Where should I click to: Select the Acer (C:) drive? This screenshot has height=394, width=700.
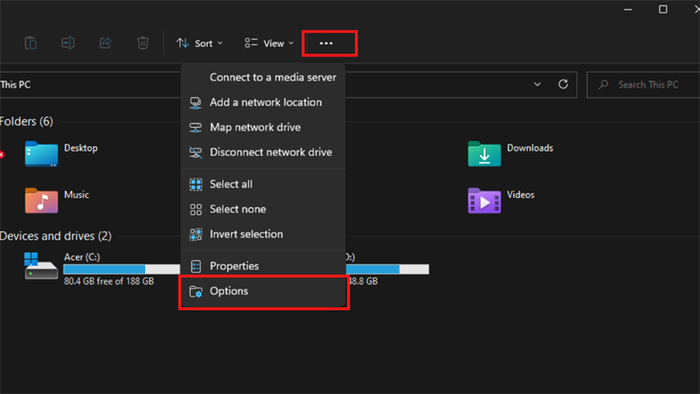click(102, 269)
